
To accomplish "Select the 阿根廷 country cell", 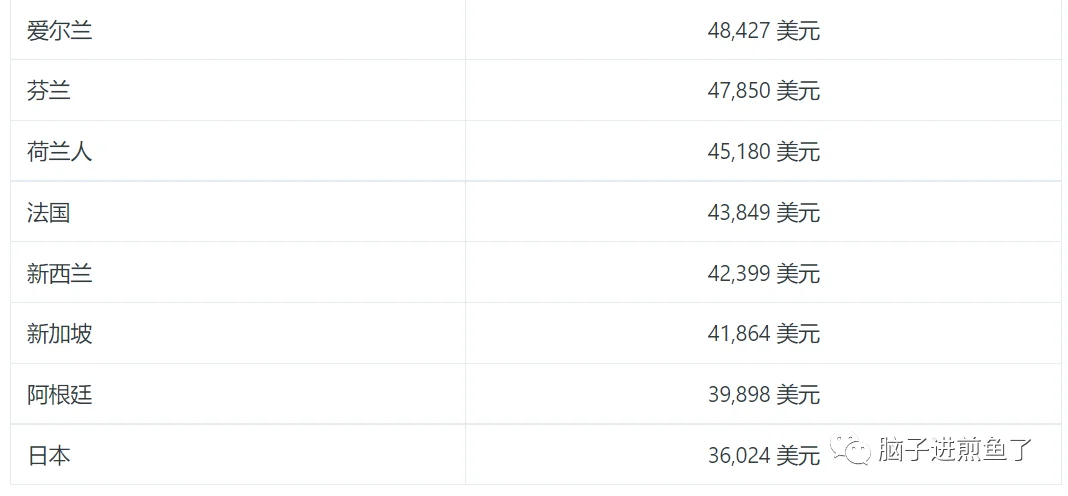I will 238,394.
